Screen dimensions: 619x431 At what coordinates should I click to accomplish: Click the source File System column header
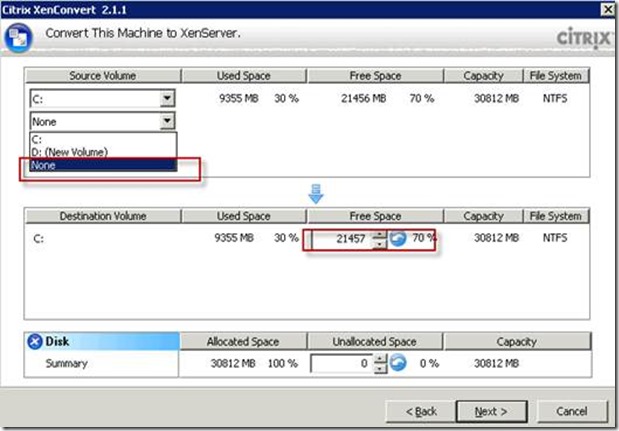[x=555, y=76]
